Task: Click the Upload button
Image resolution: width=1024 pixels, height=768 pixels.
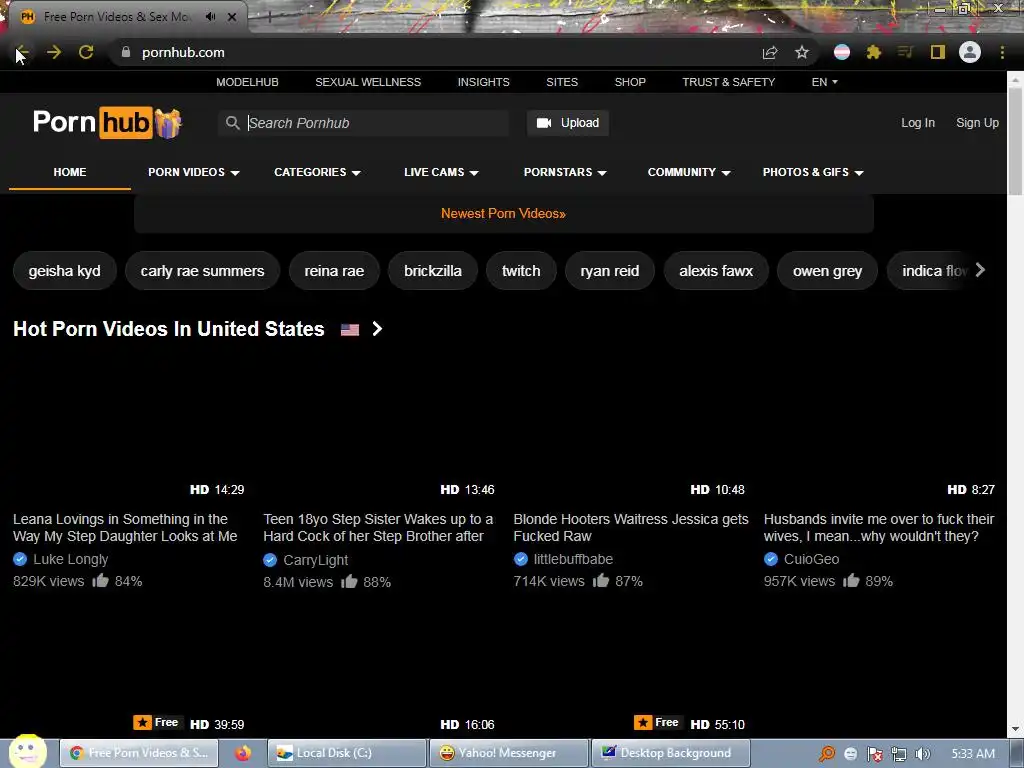Action: 568,123
